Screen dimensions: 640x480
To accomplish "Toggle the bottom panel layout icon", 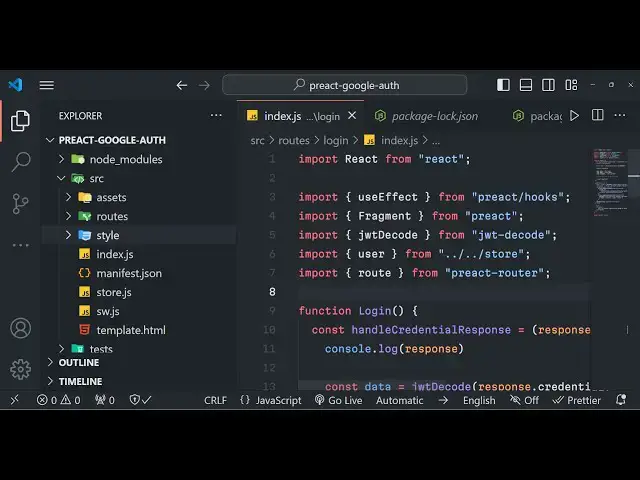I will 525,85.
